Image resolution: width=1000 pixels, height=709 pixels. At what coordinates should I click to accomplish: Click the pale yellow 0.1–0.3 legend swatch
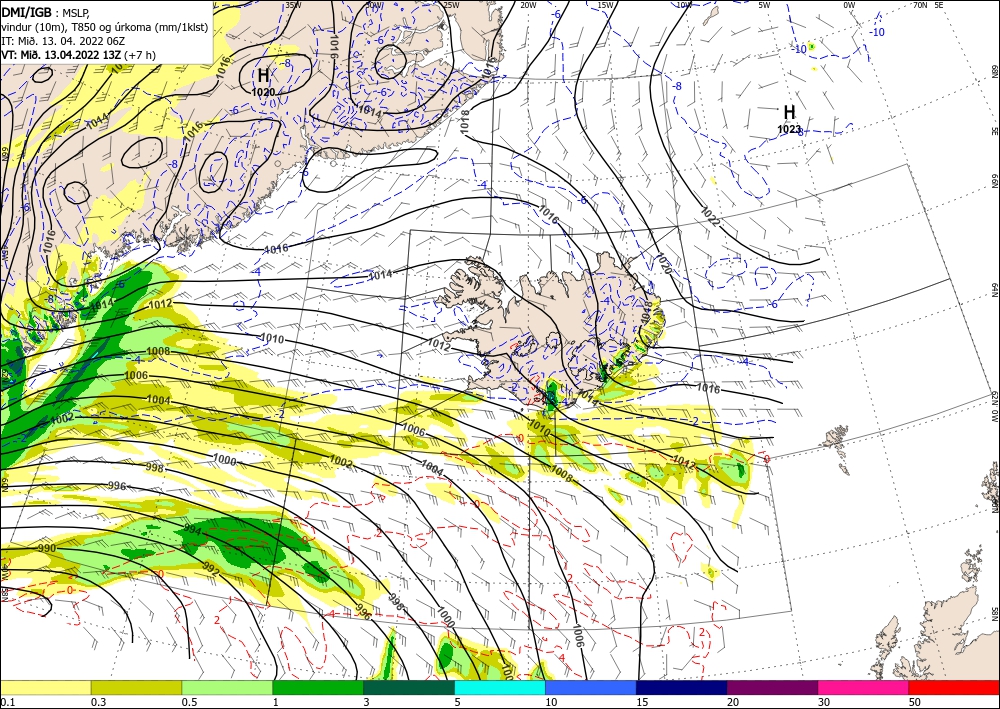pyautogui.click(x=45, y=687)
